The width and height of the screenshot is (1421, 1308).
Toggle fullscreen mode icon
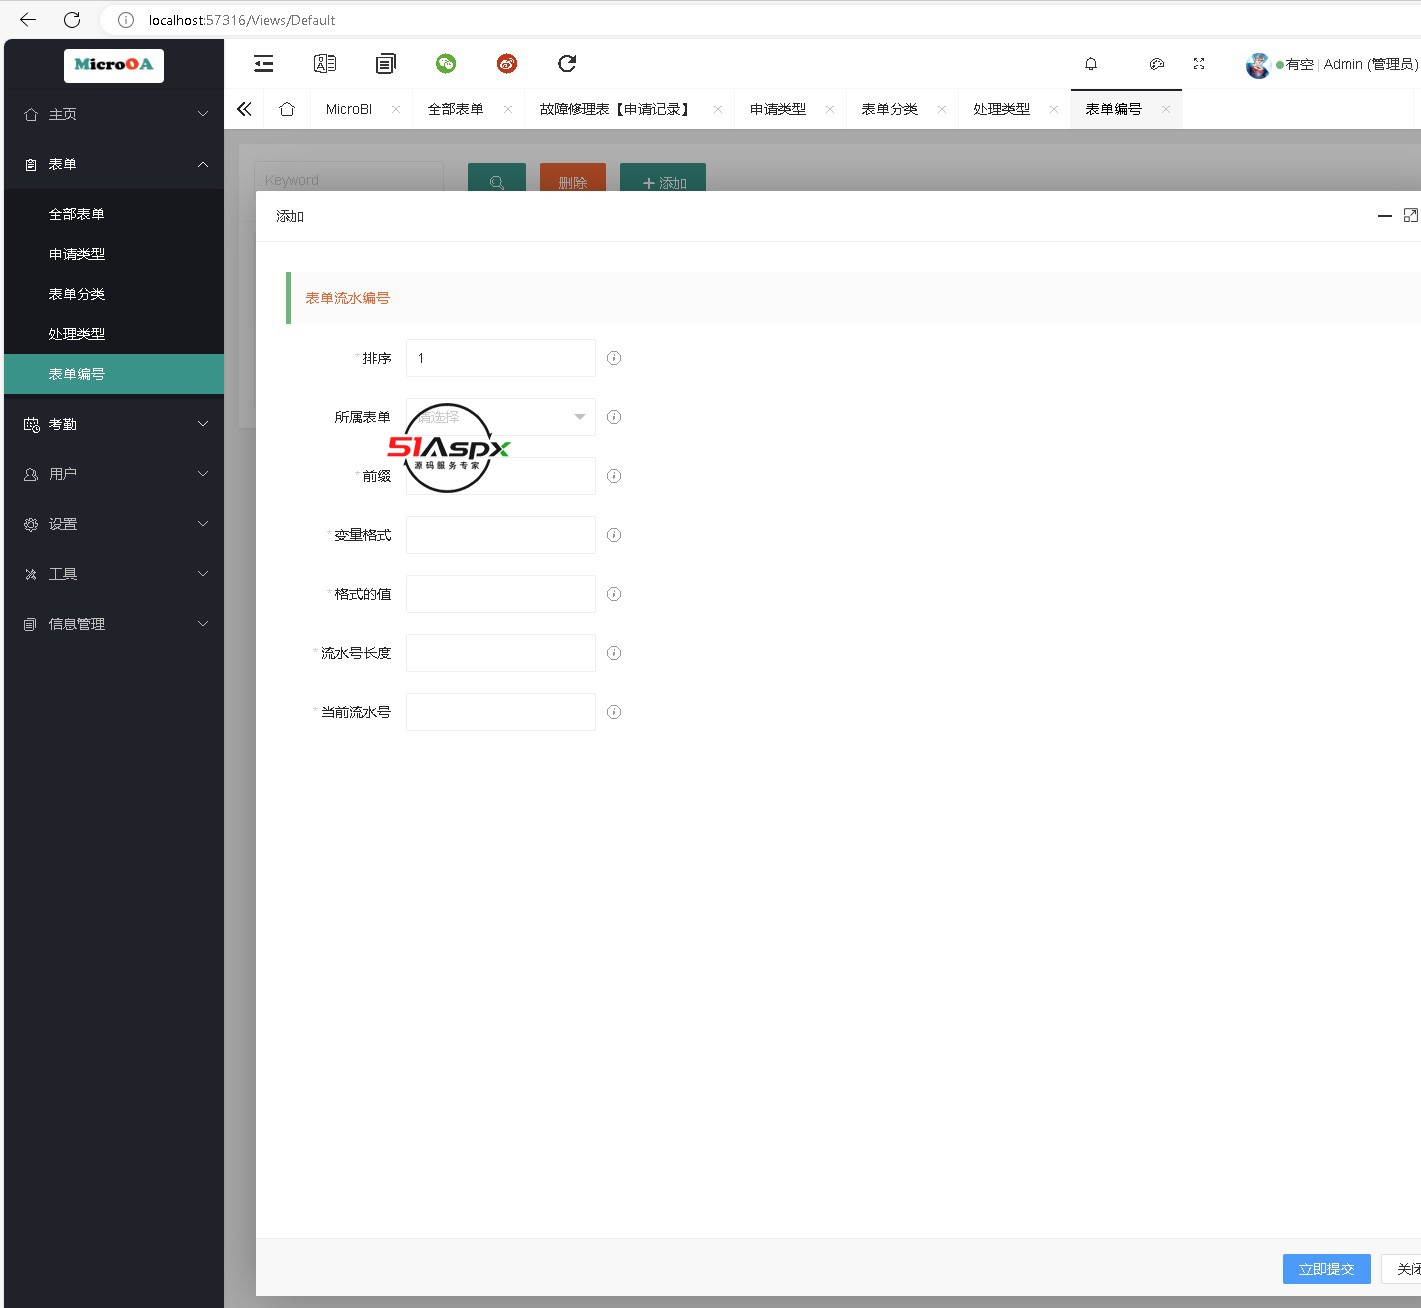pos(1199,64)
